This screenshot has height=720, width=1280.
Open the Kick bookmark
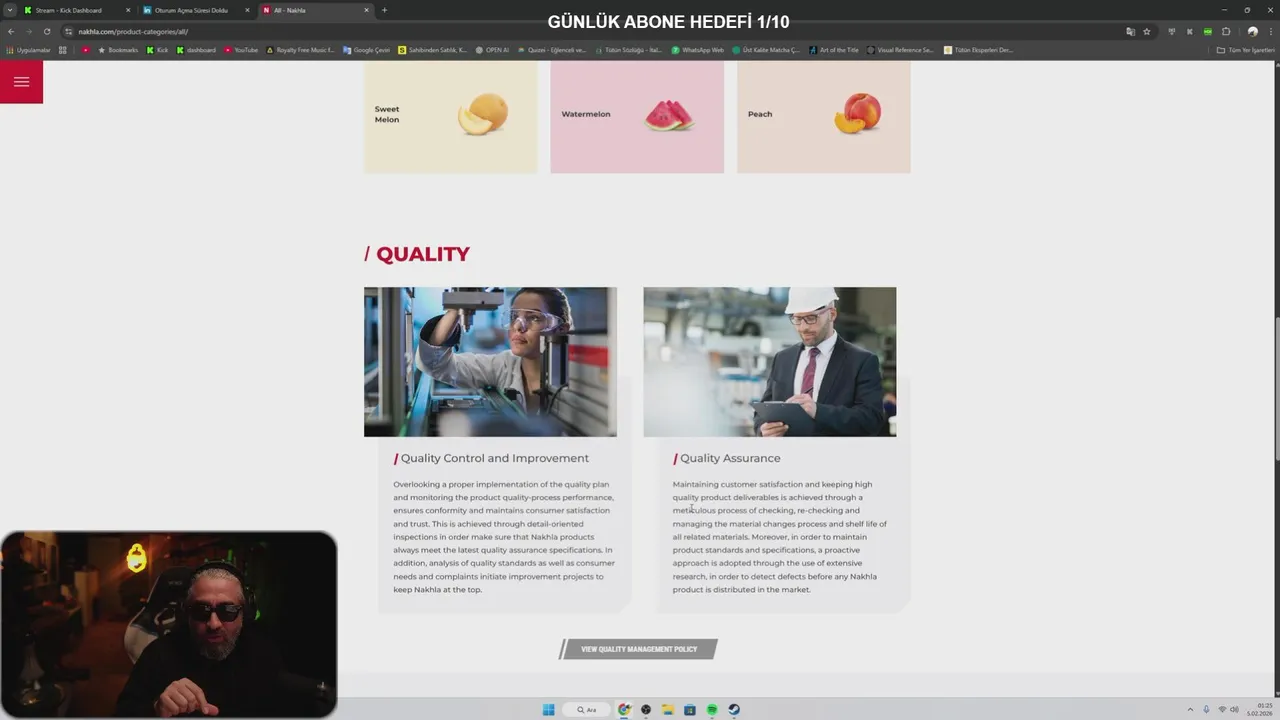tap(157, 50)
